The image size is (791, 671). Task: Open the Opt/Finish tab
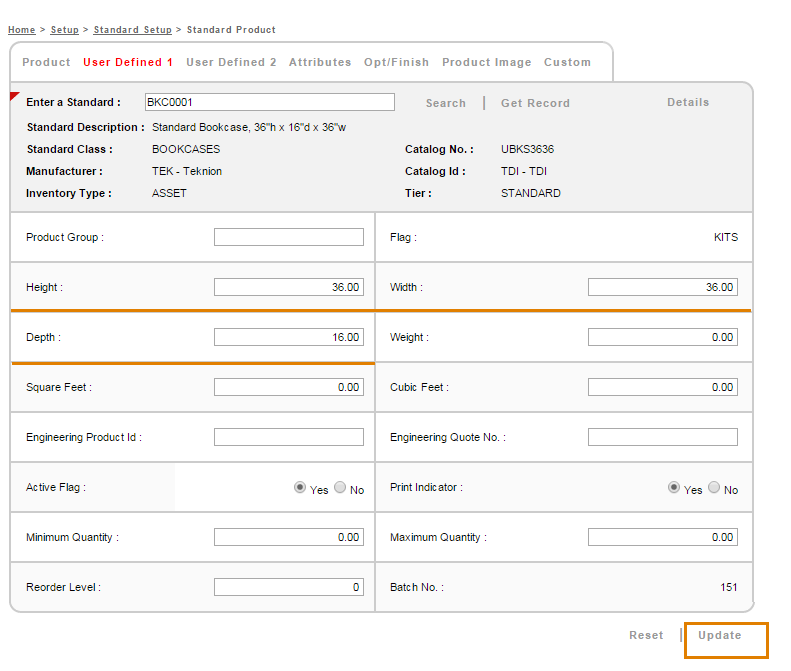396,62
